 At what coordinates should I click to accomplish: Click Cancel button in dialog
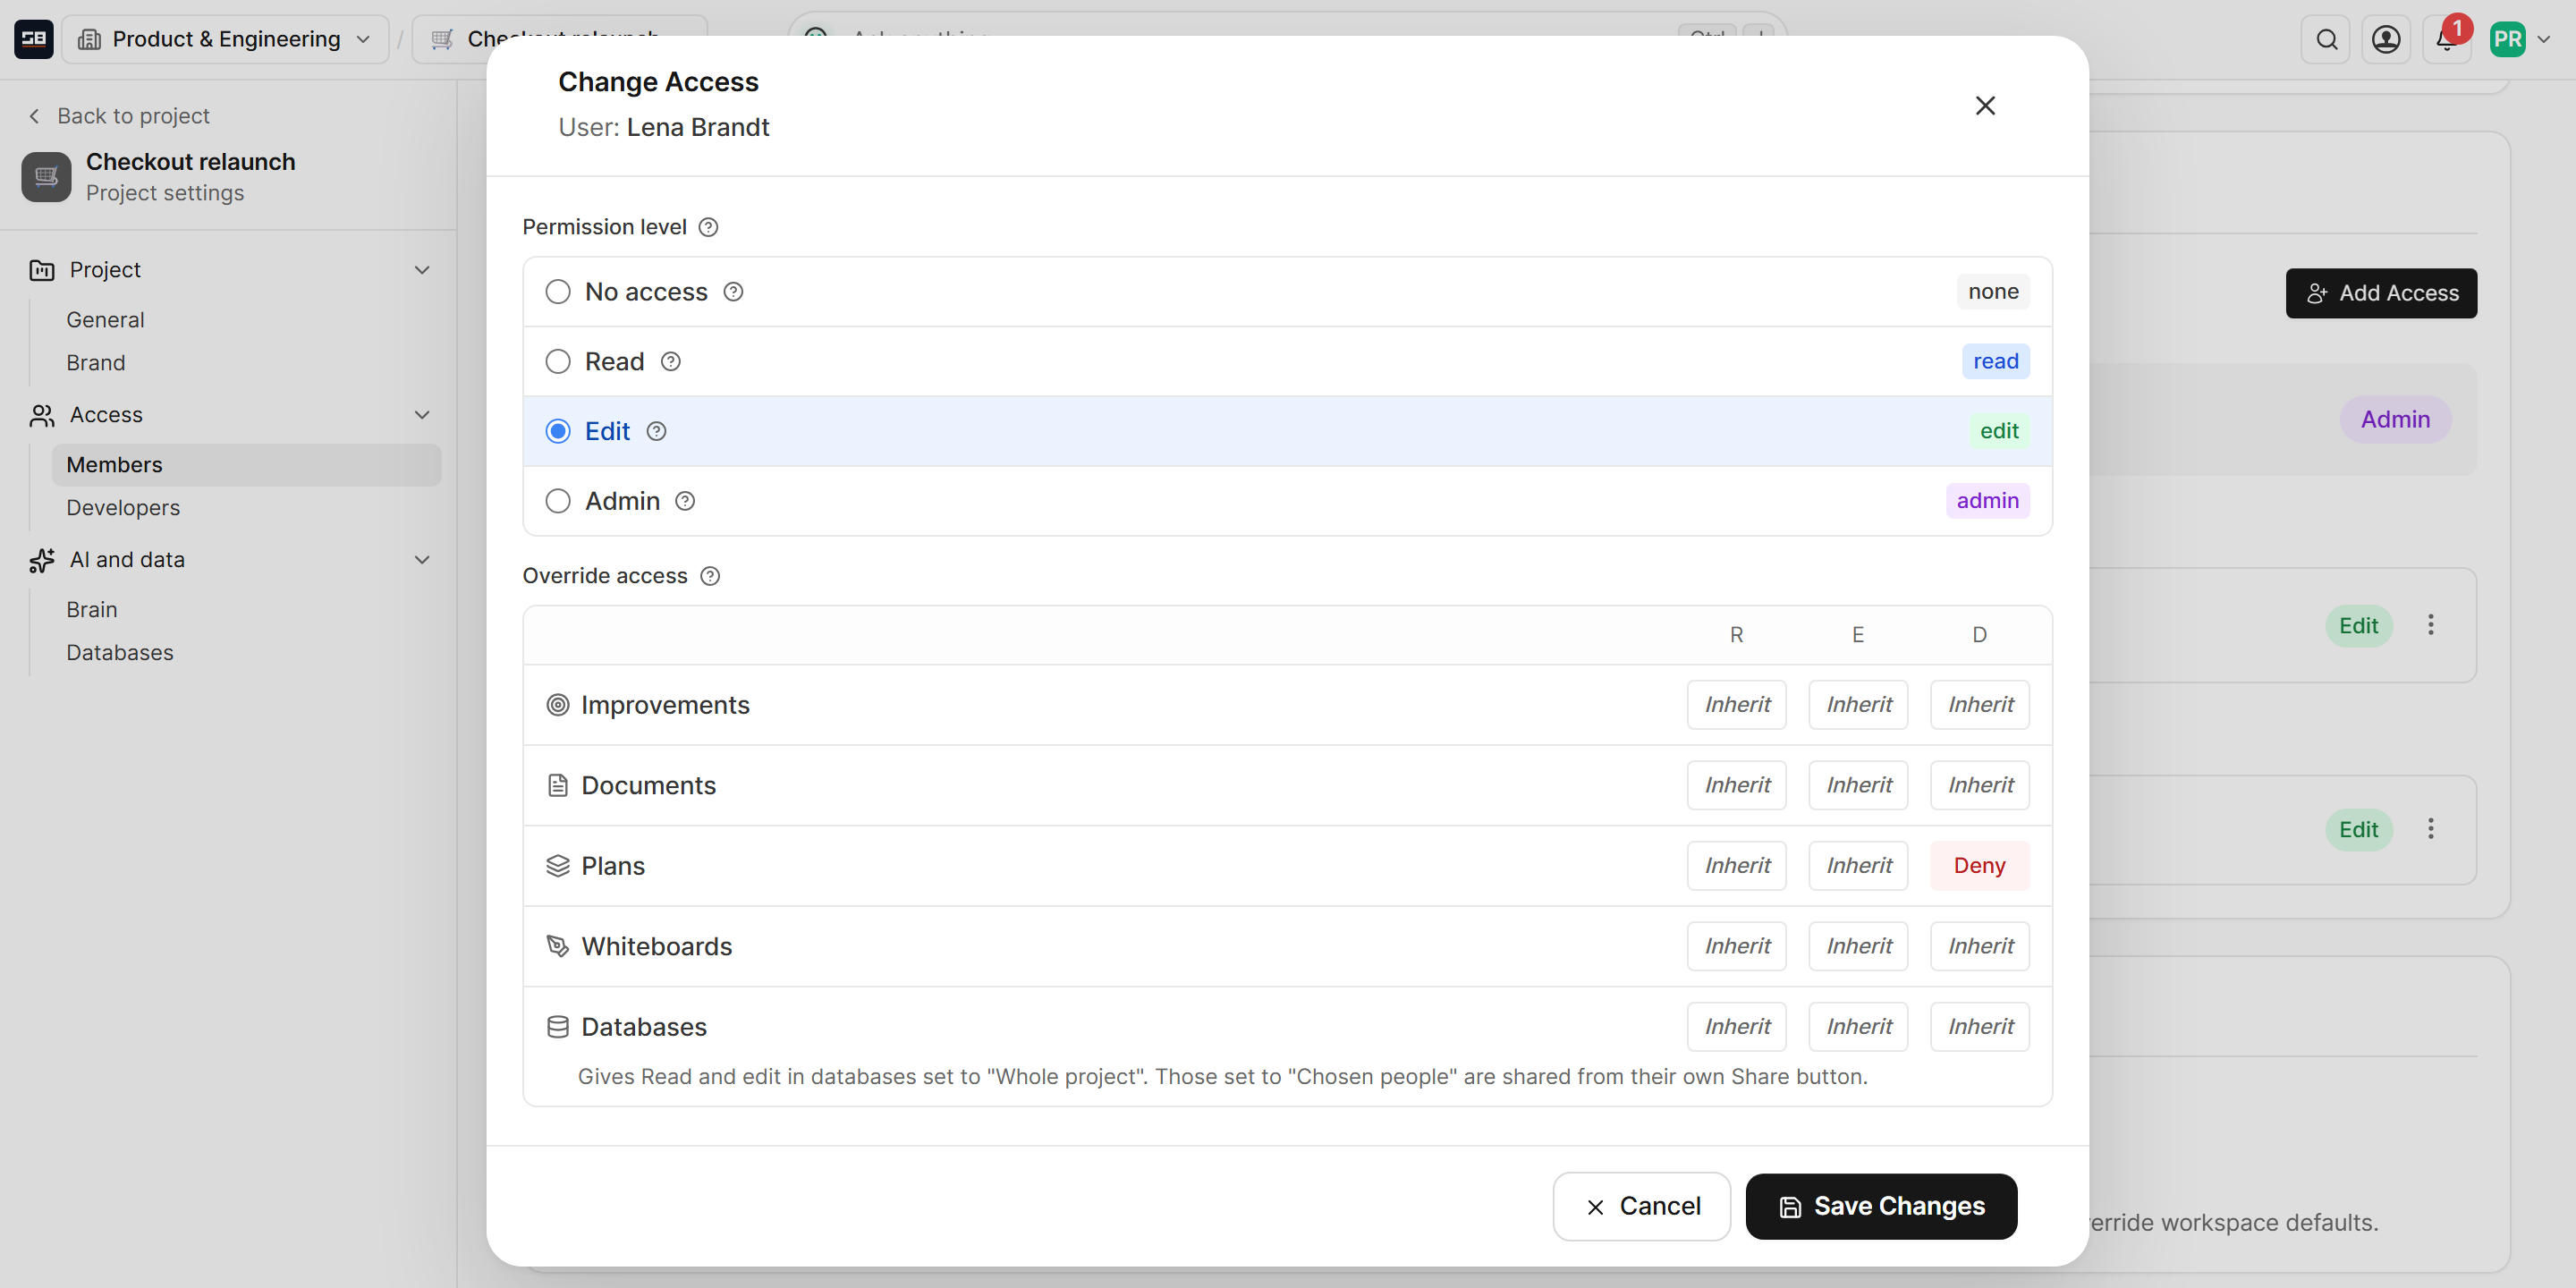click(x=1641, y=1206)
